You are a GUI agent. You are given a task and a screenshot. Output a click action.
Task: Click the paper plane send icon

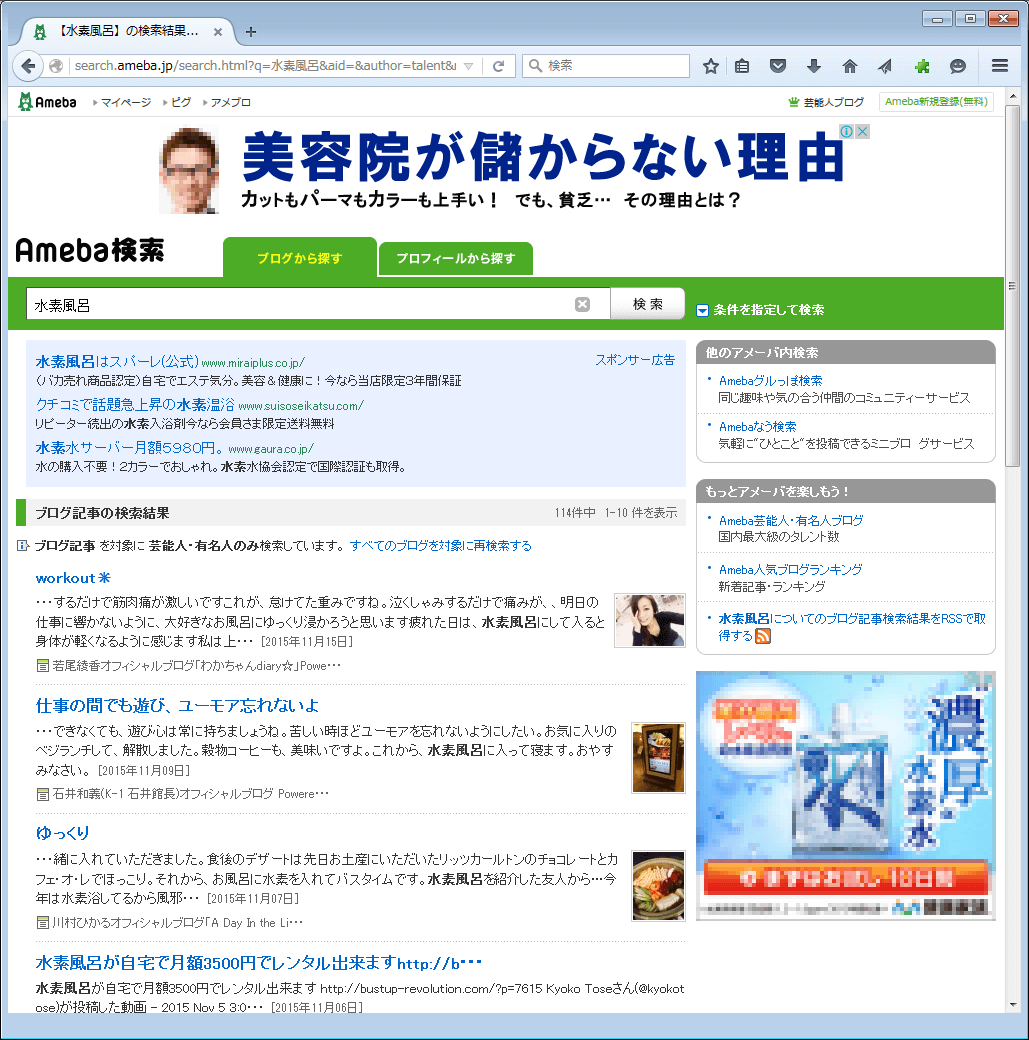885,66
